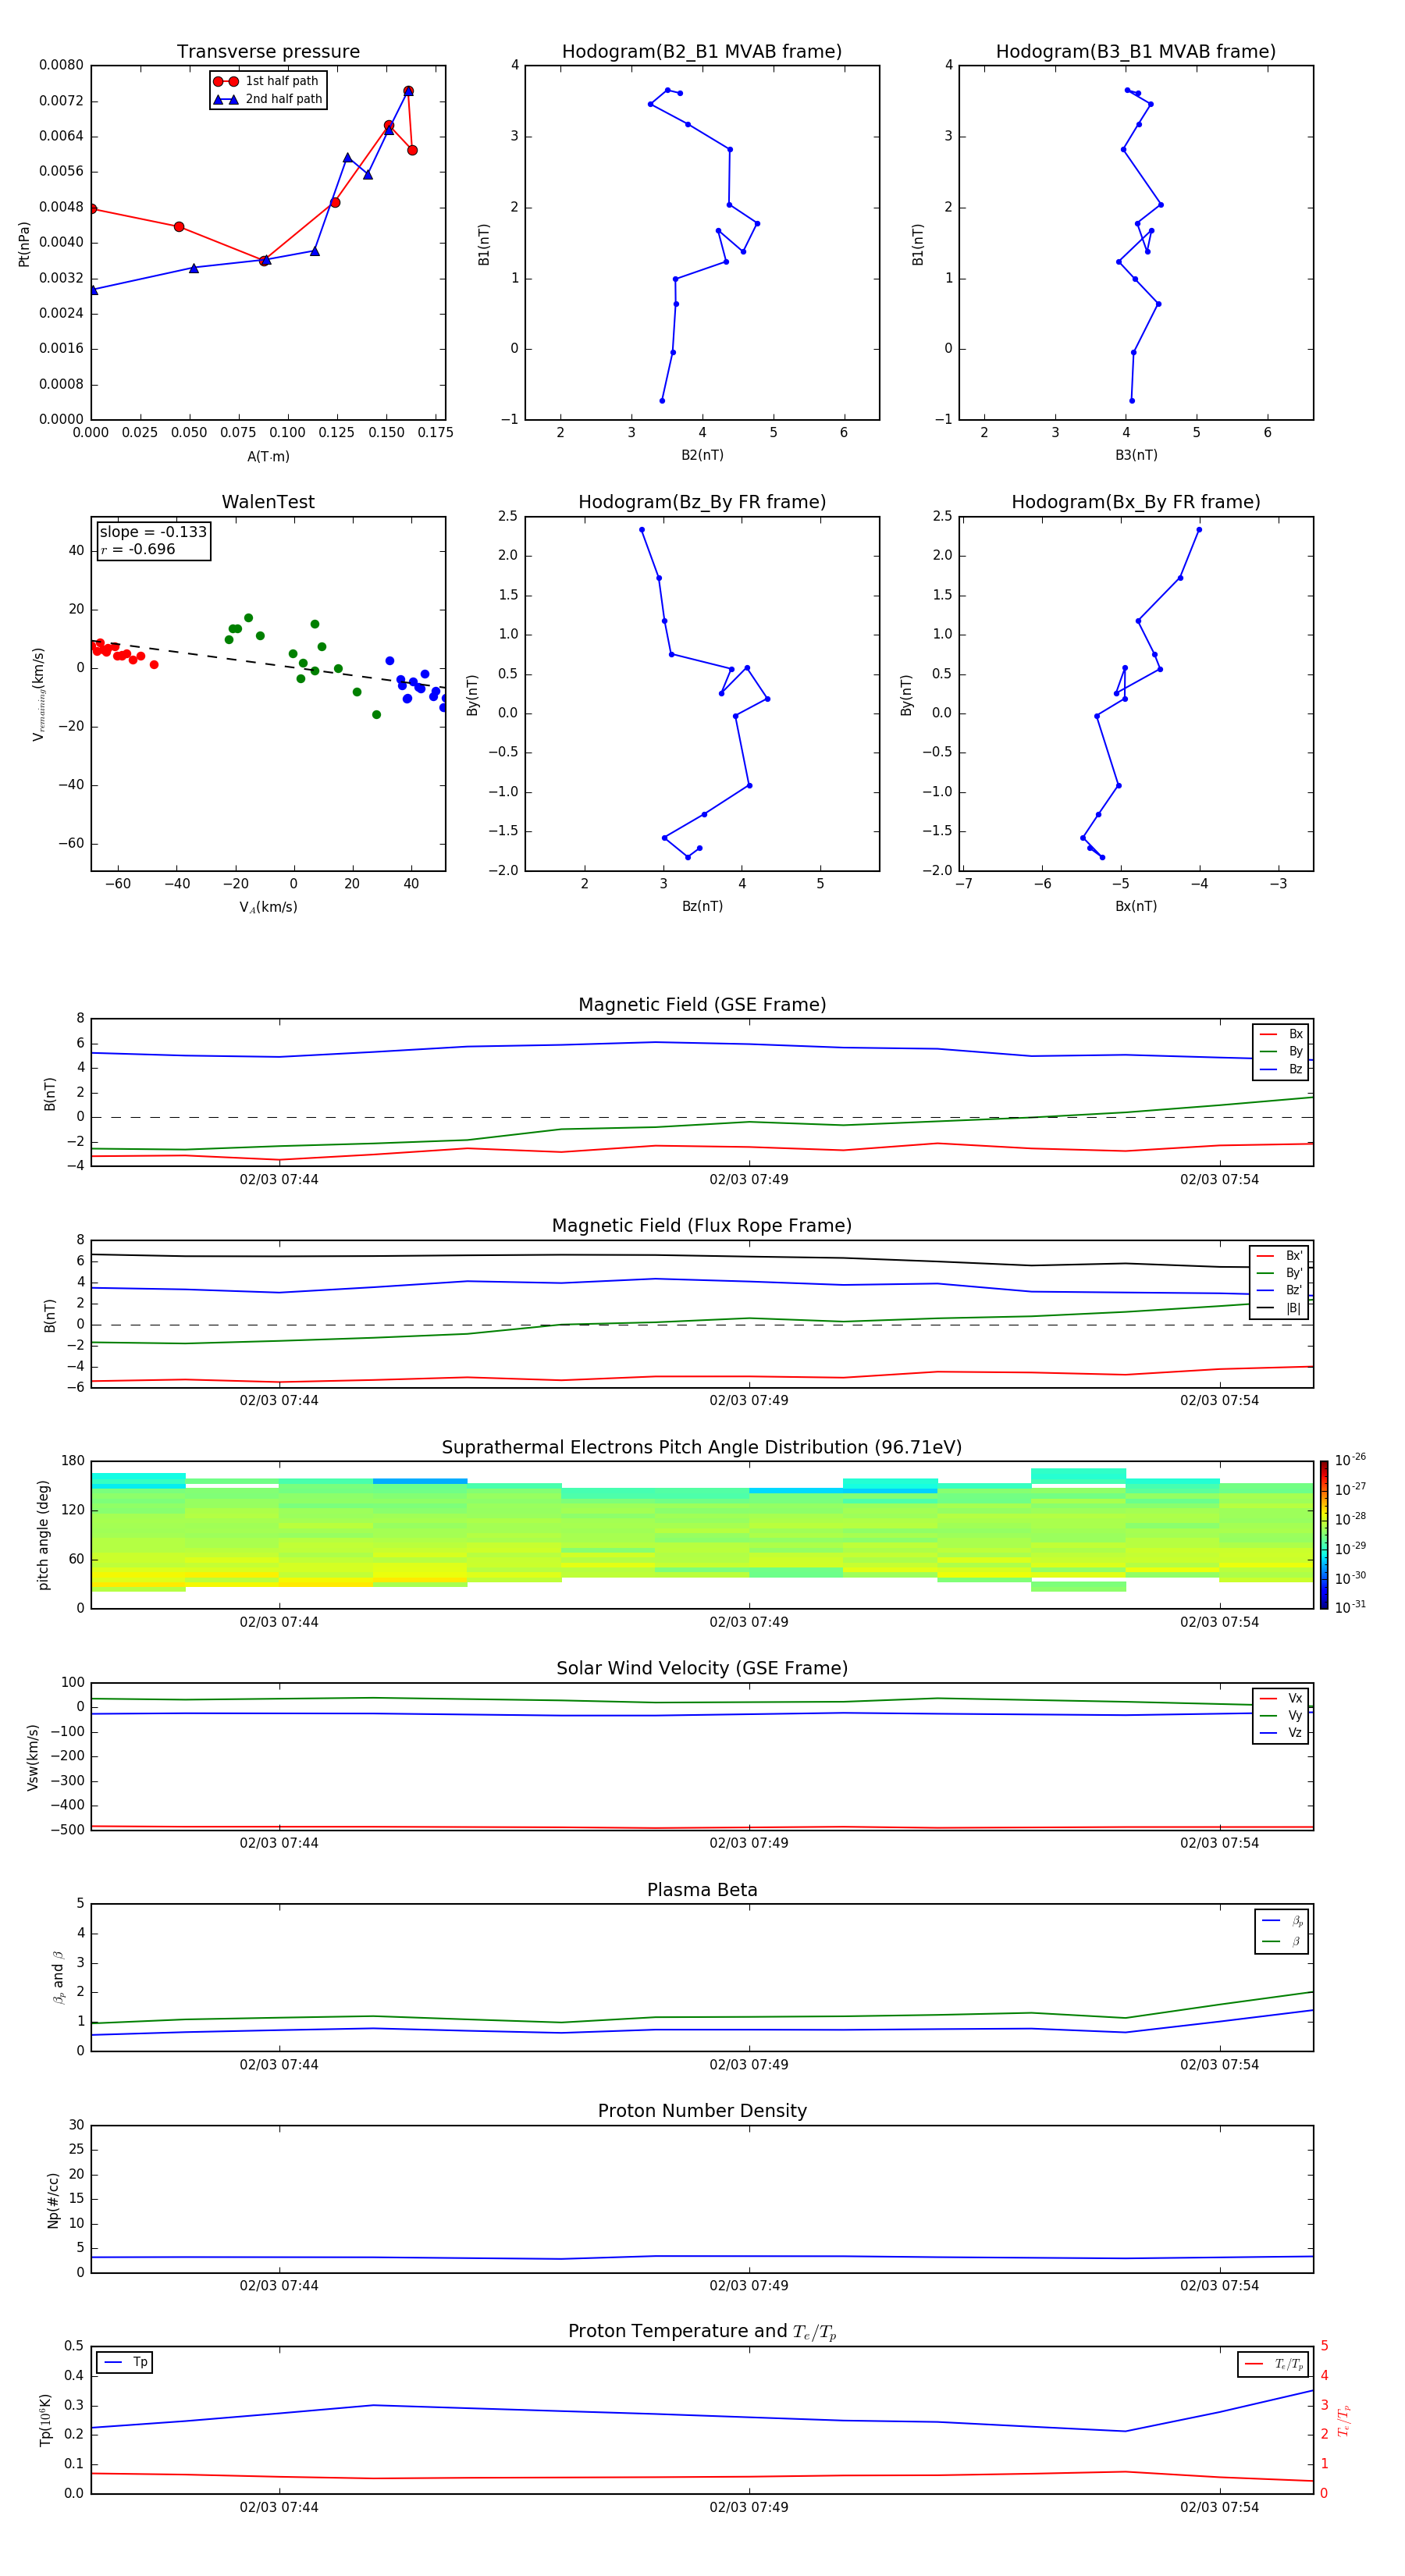Click the '10^-26' colorbar label
The height and width of the screenshot is (2576, 1405).
[1350, 1460]
